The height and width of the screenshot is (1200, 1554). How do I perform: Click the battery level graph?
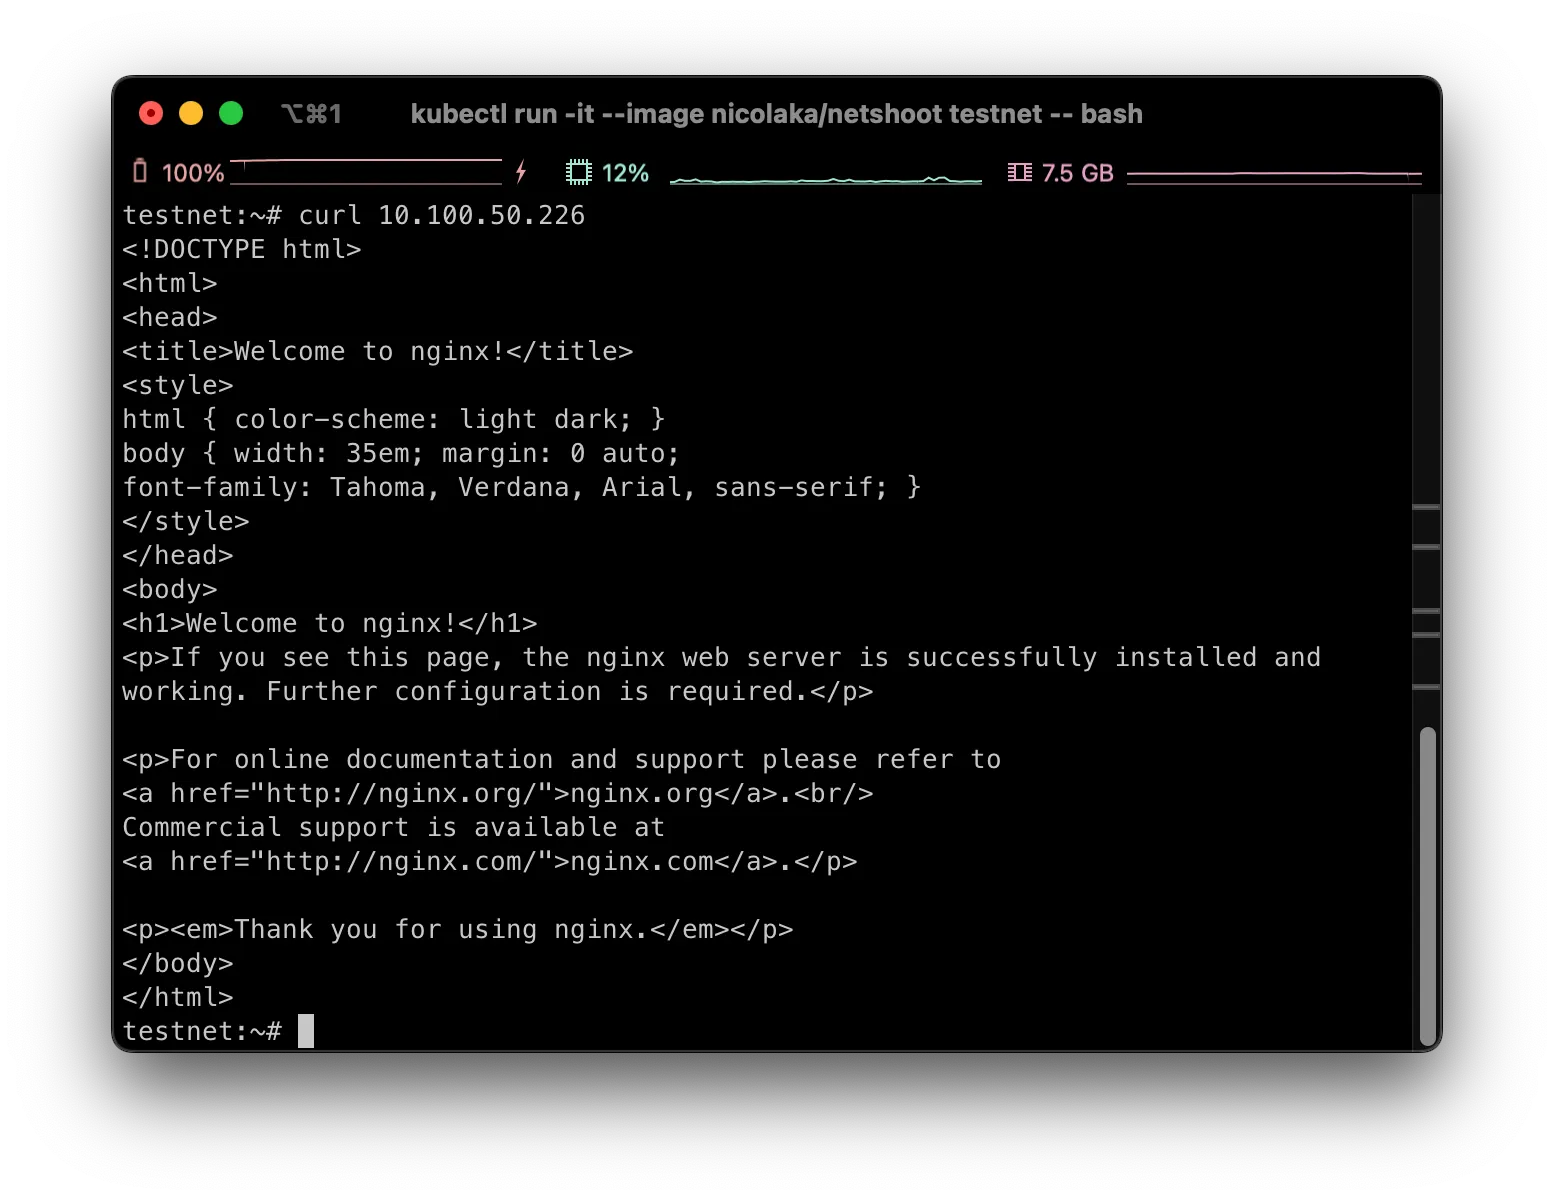click(x=367, y=172)
